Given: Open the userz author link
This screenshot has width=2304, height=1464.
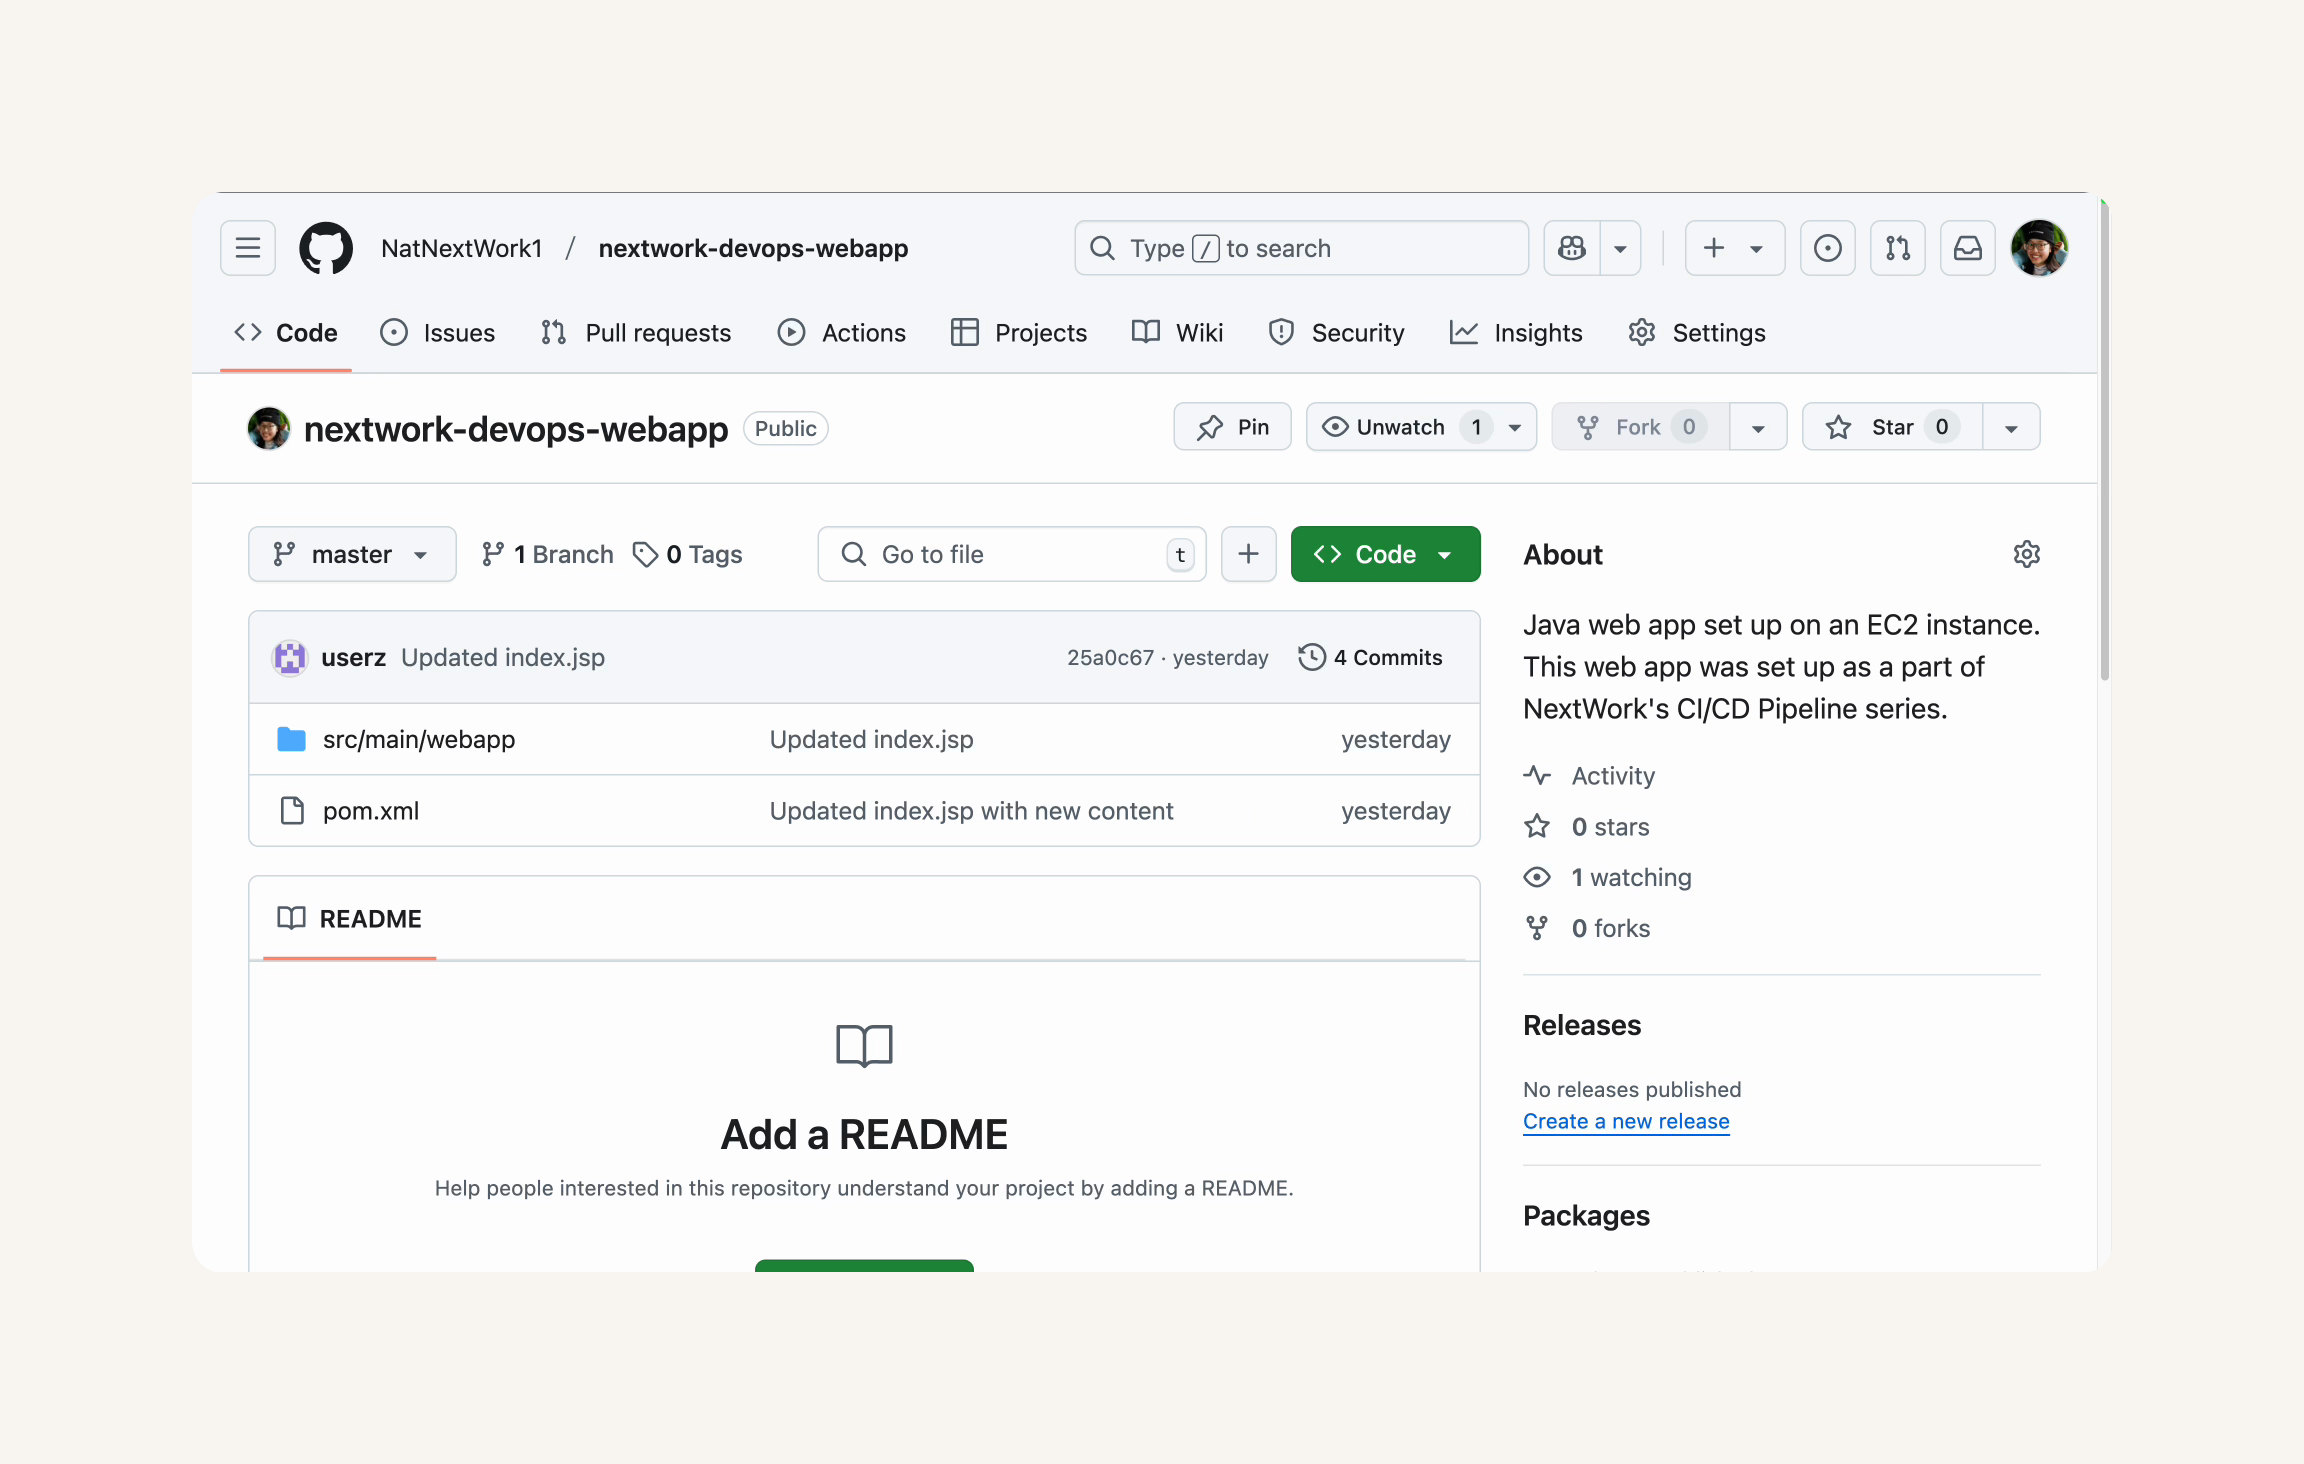Looking at the screenshot, I should tap(353, 657).
